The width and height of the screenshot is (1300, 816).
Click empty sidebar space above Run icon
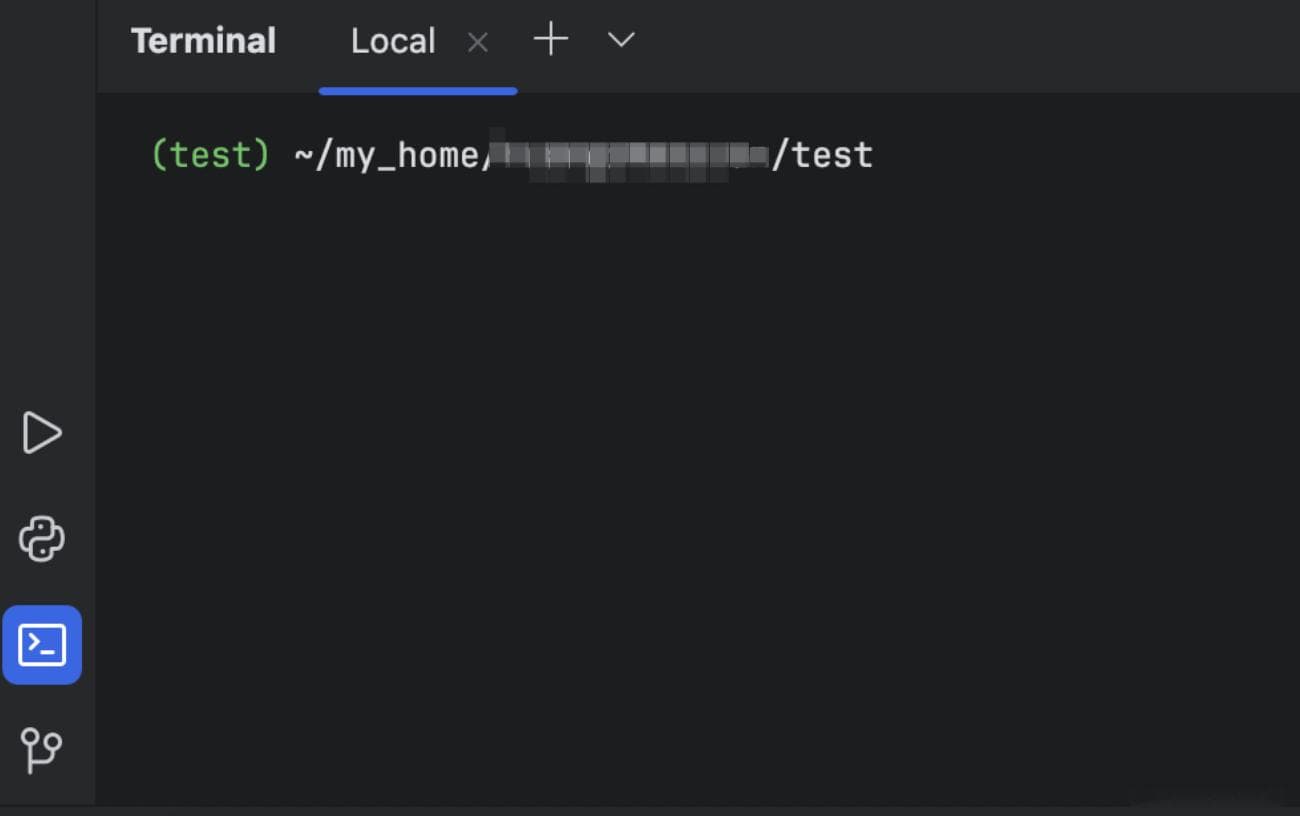(47, 200)
